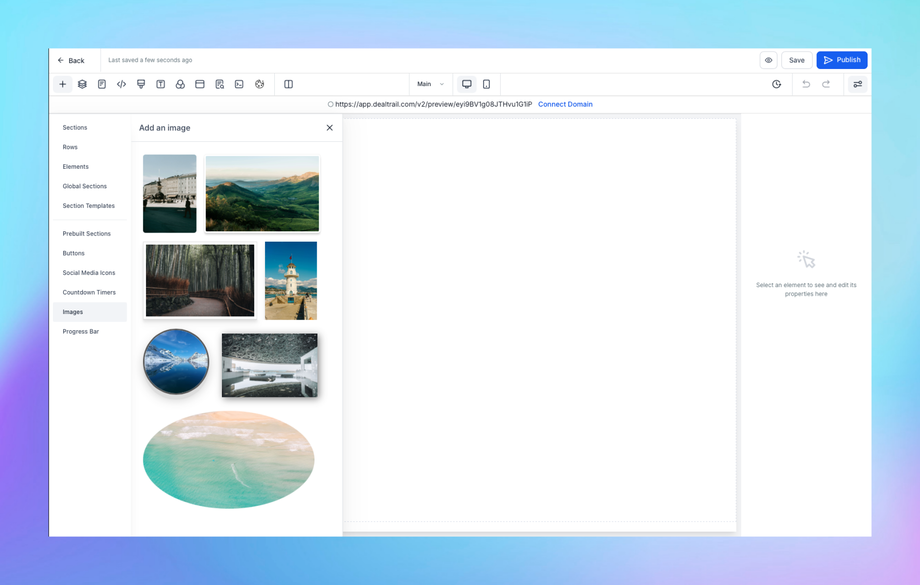Switch to desktop view

(466, 84)
